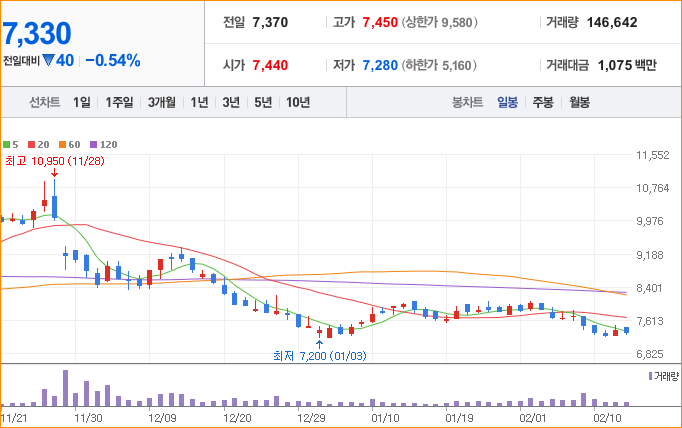Click the 7,613 price axis label
Image resolution: width=682 pixels, height=428 pixels.
[x=650, y=321]
